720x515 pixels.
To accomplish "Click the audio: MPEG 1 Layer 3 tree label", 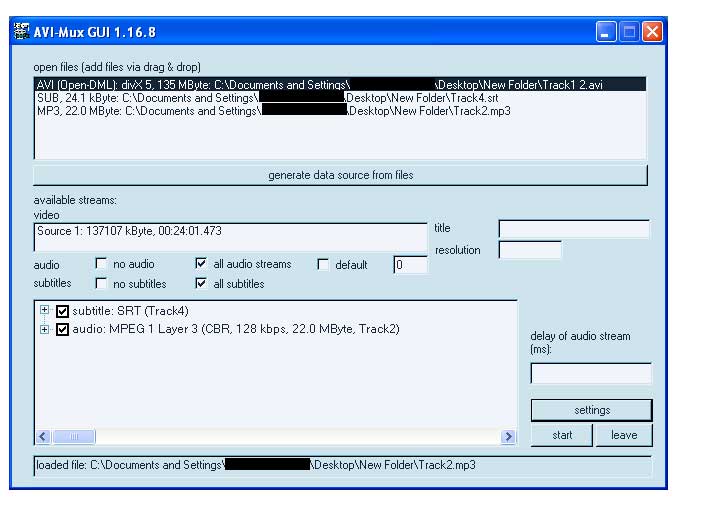I will coord(236,329).
